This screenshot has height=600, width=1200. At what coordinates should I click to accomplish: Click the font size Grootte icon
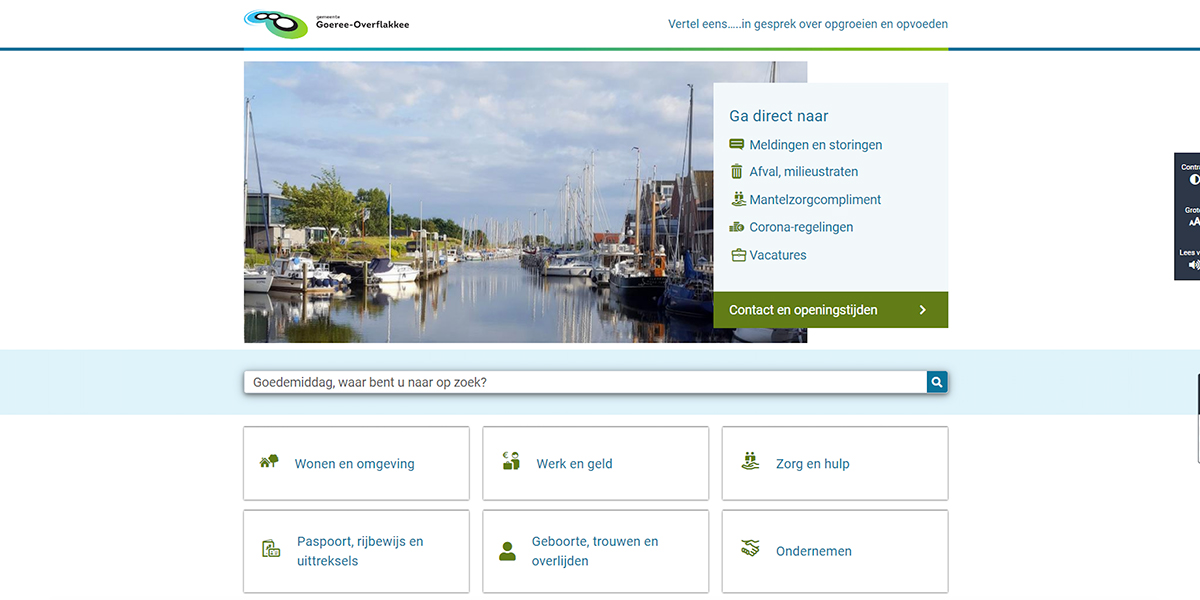1193,222
